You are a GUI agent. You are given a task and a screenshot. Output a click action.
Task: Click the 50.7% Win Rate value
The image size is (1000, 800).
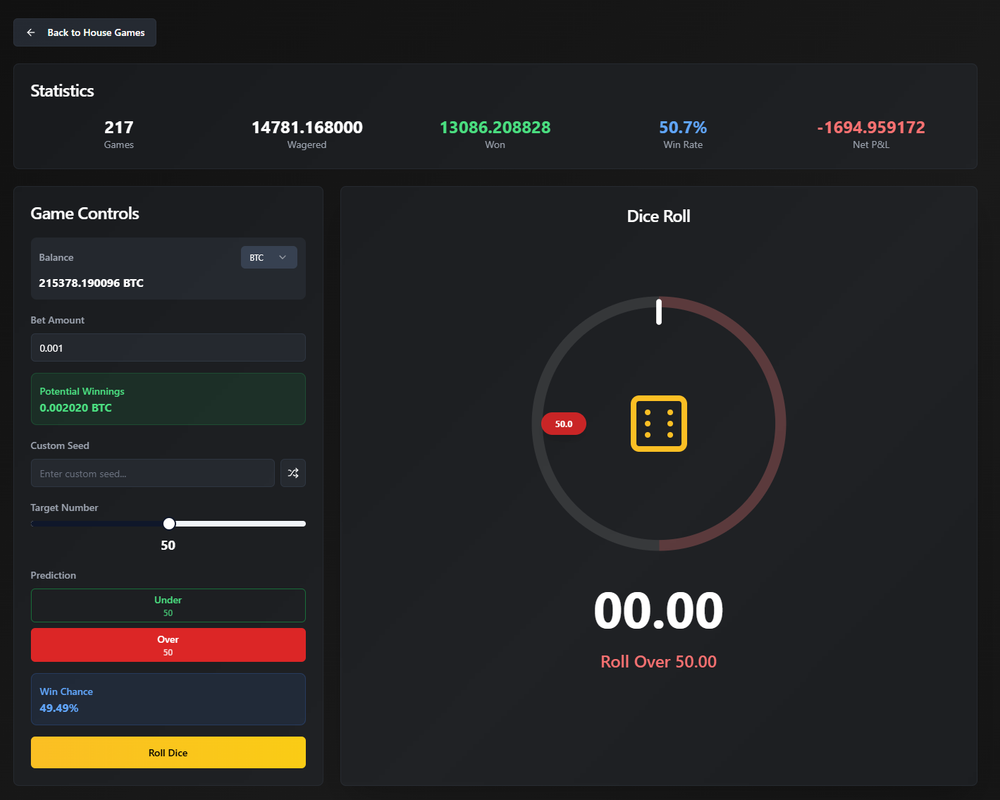[x=683, y=128]
